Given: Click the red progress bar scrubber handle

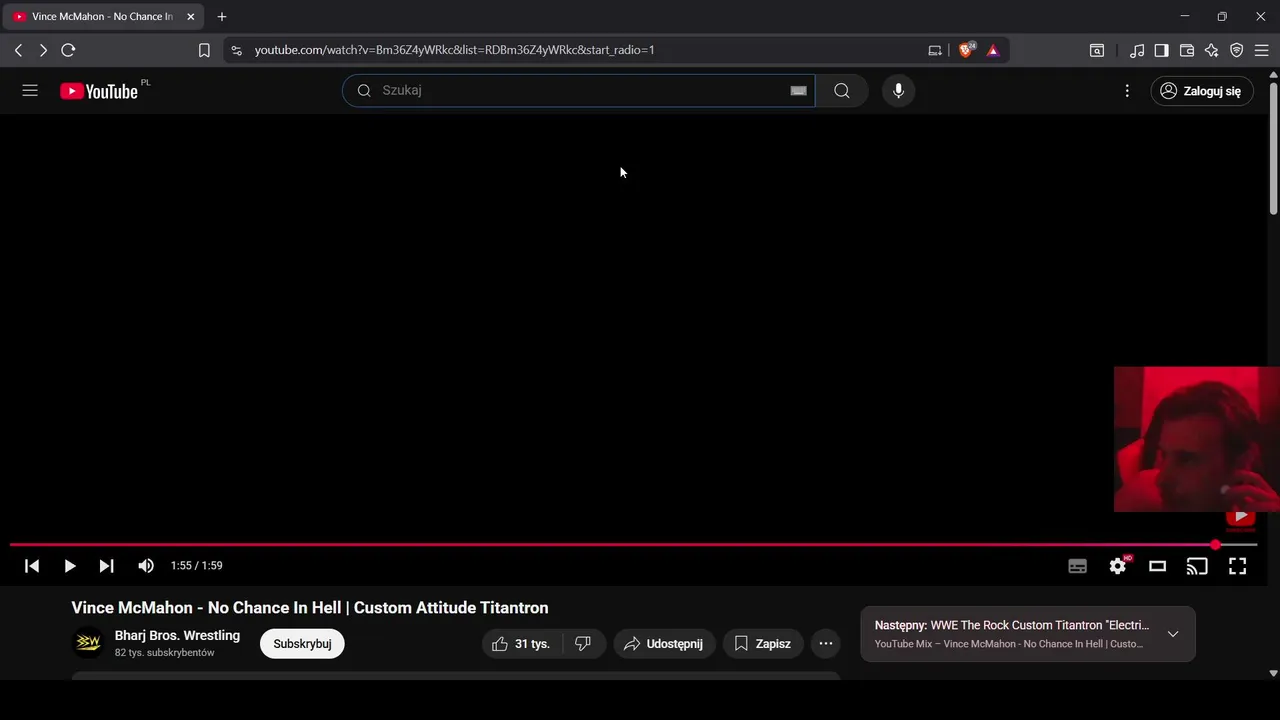Looking at the screenshot, I should tap(1215, 545).
